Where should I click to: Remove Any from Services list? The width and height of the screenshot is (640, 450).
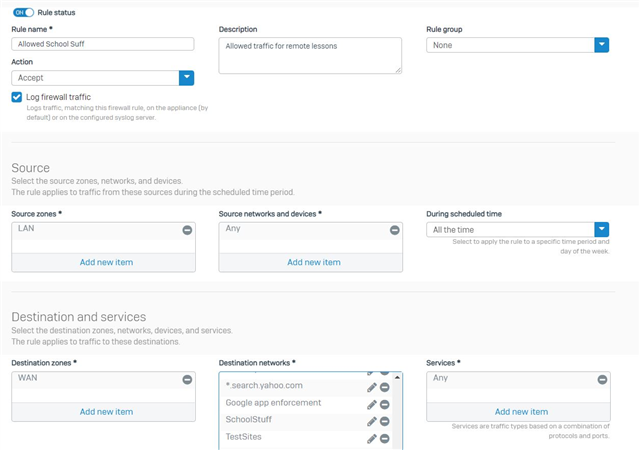[602, 380]
